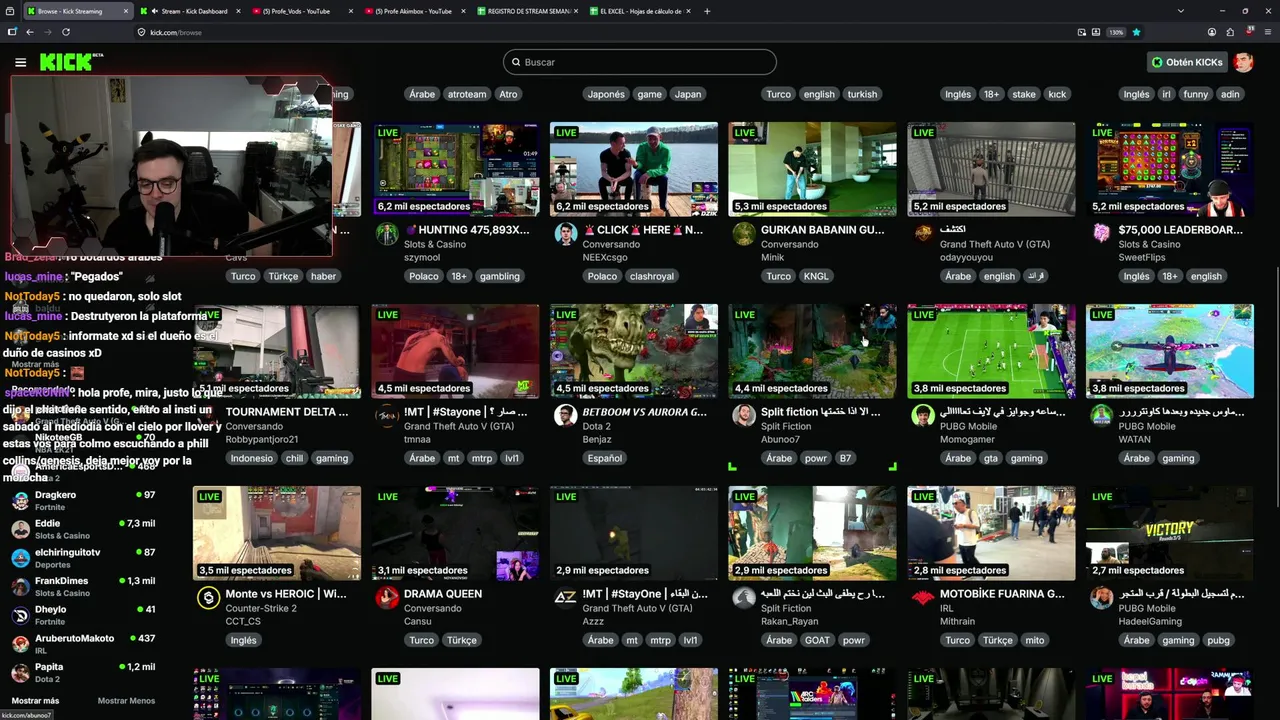Open Cansu channel avatar
The width and height of the screenshot is (1280, 720).
[387, 598]
